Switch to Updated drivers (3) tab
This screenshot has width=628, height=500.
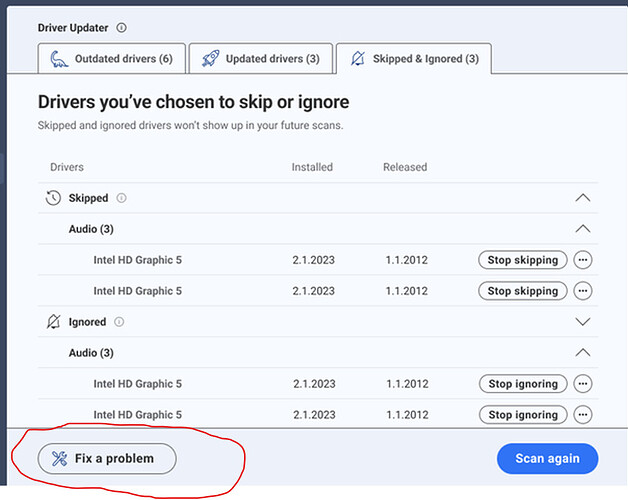click(x=261, y=59)
